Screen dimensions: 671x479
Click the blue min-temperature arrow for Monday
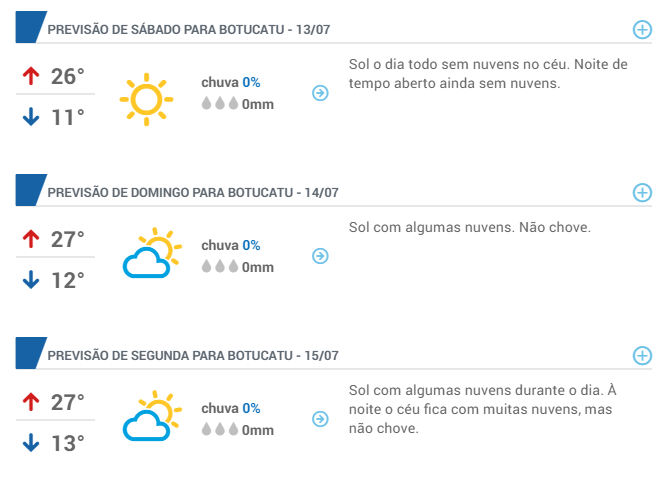[31, 443]
